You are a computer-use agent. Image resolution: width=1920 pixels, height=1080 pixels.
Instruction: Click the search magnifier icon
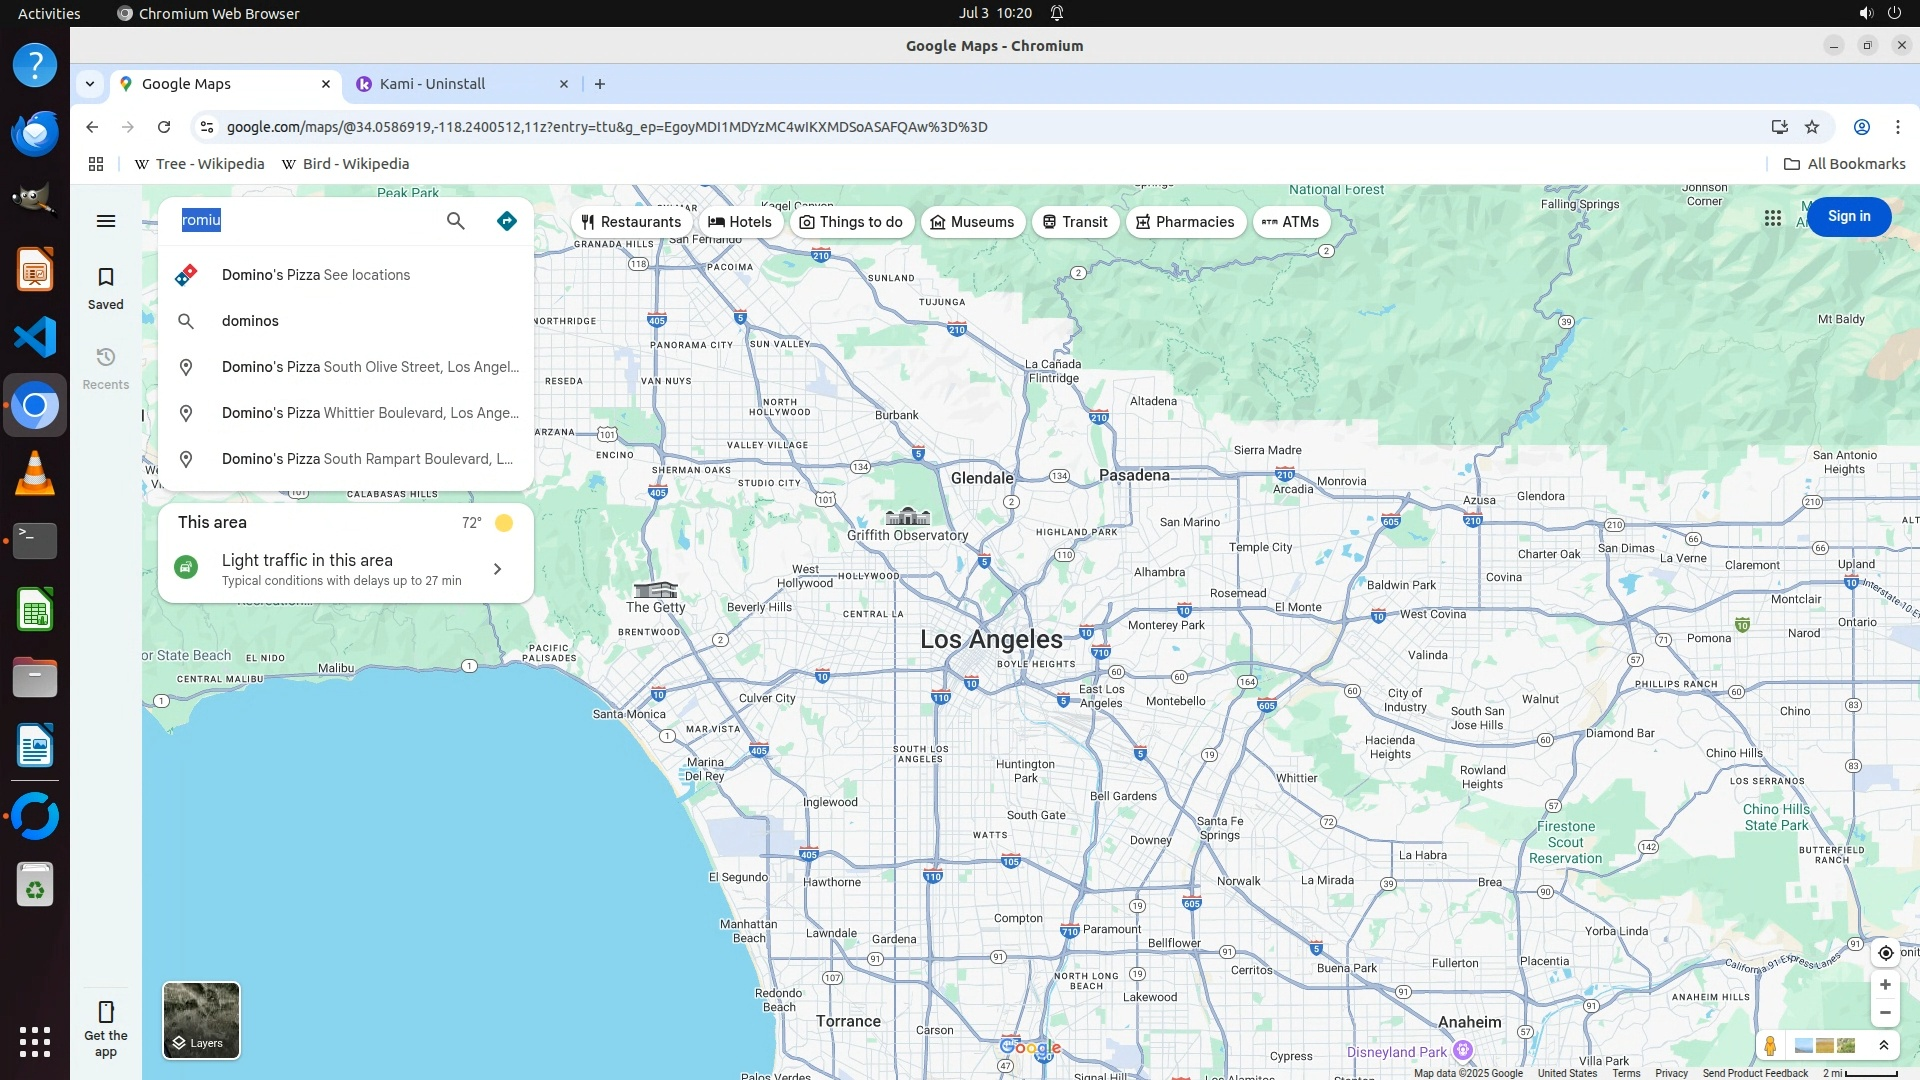(x=456, y=221)
